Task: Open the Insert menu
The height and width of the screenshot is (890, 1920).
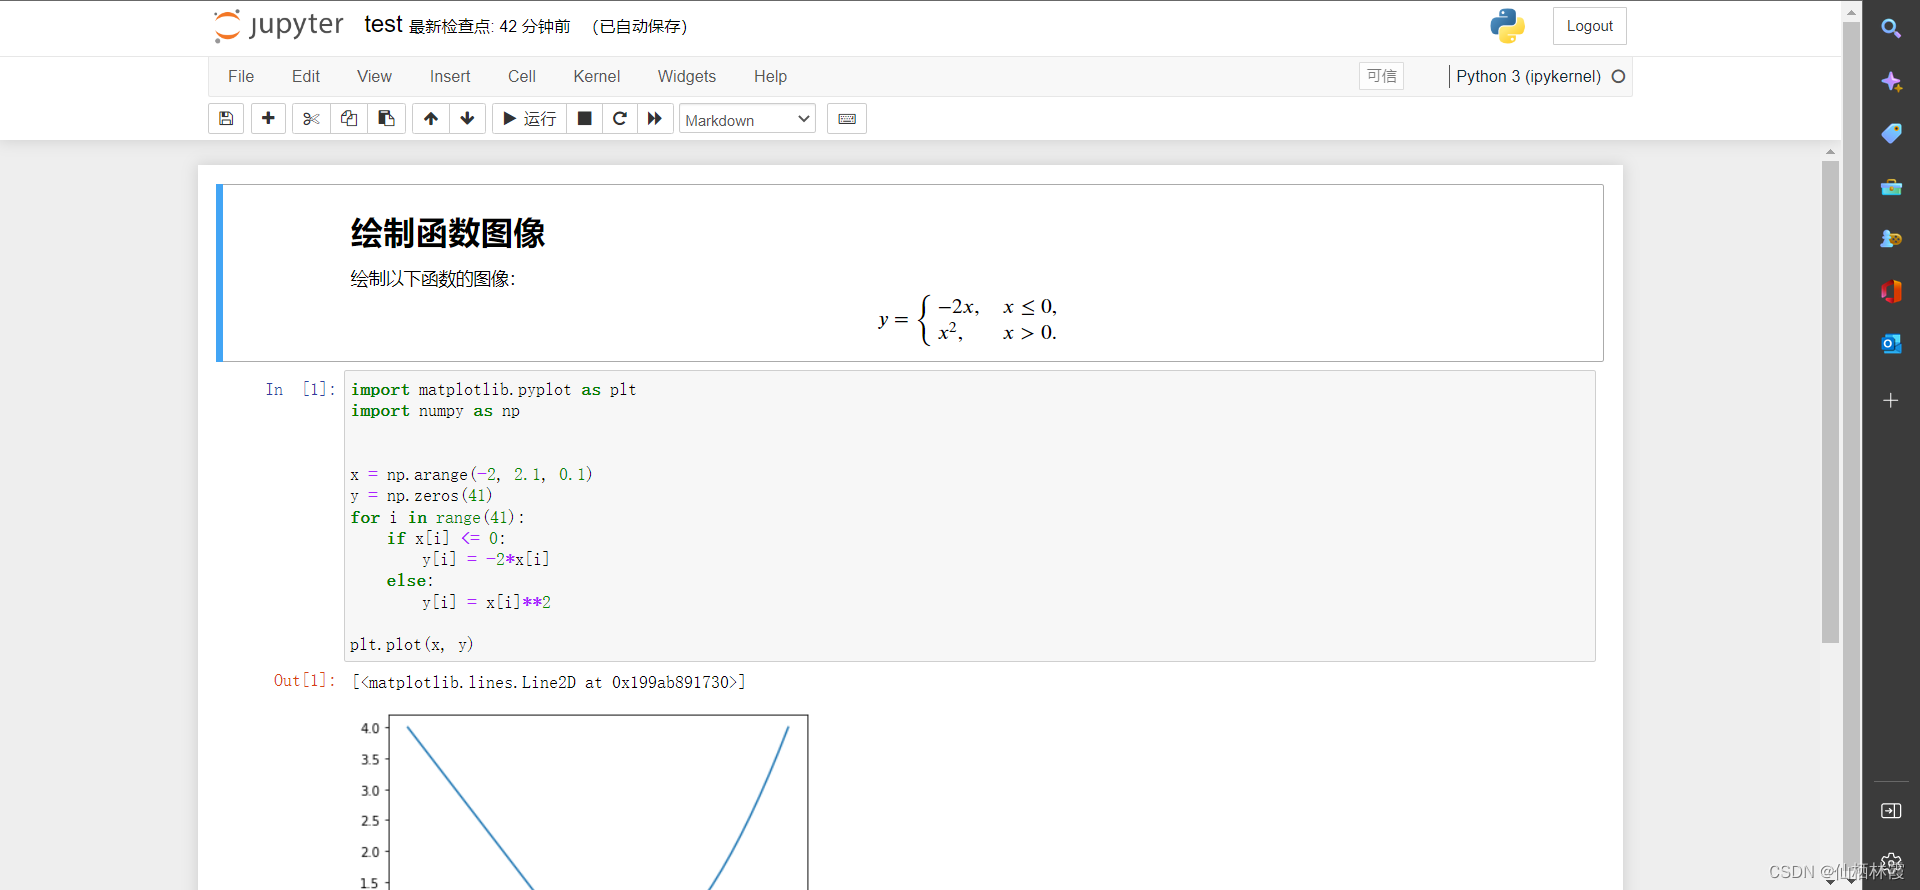Action: [x=450, y=77]
